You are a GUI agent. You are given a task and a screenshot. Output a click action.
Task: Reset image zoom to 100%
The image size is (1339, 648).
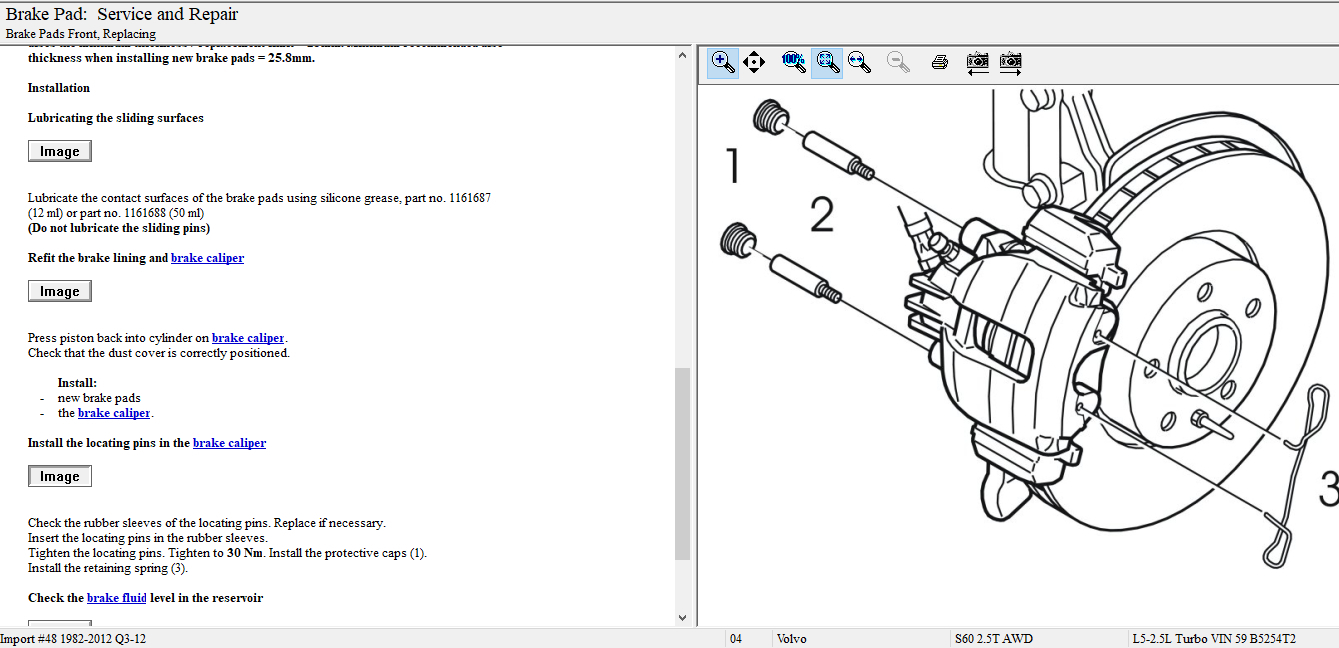(x=793, y=62)
